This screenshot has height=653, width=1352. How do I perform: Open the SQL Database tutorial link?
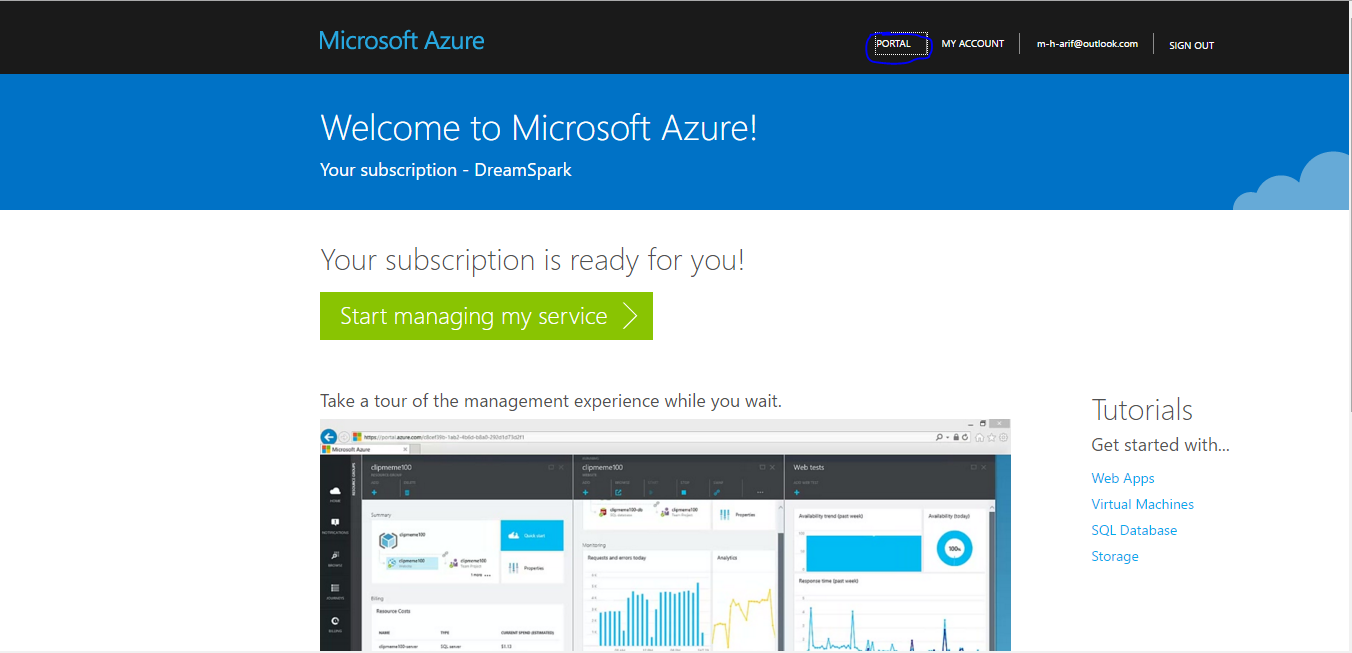pyautogui.click(x=1134, y=530)
